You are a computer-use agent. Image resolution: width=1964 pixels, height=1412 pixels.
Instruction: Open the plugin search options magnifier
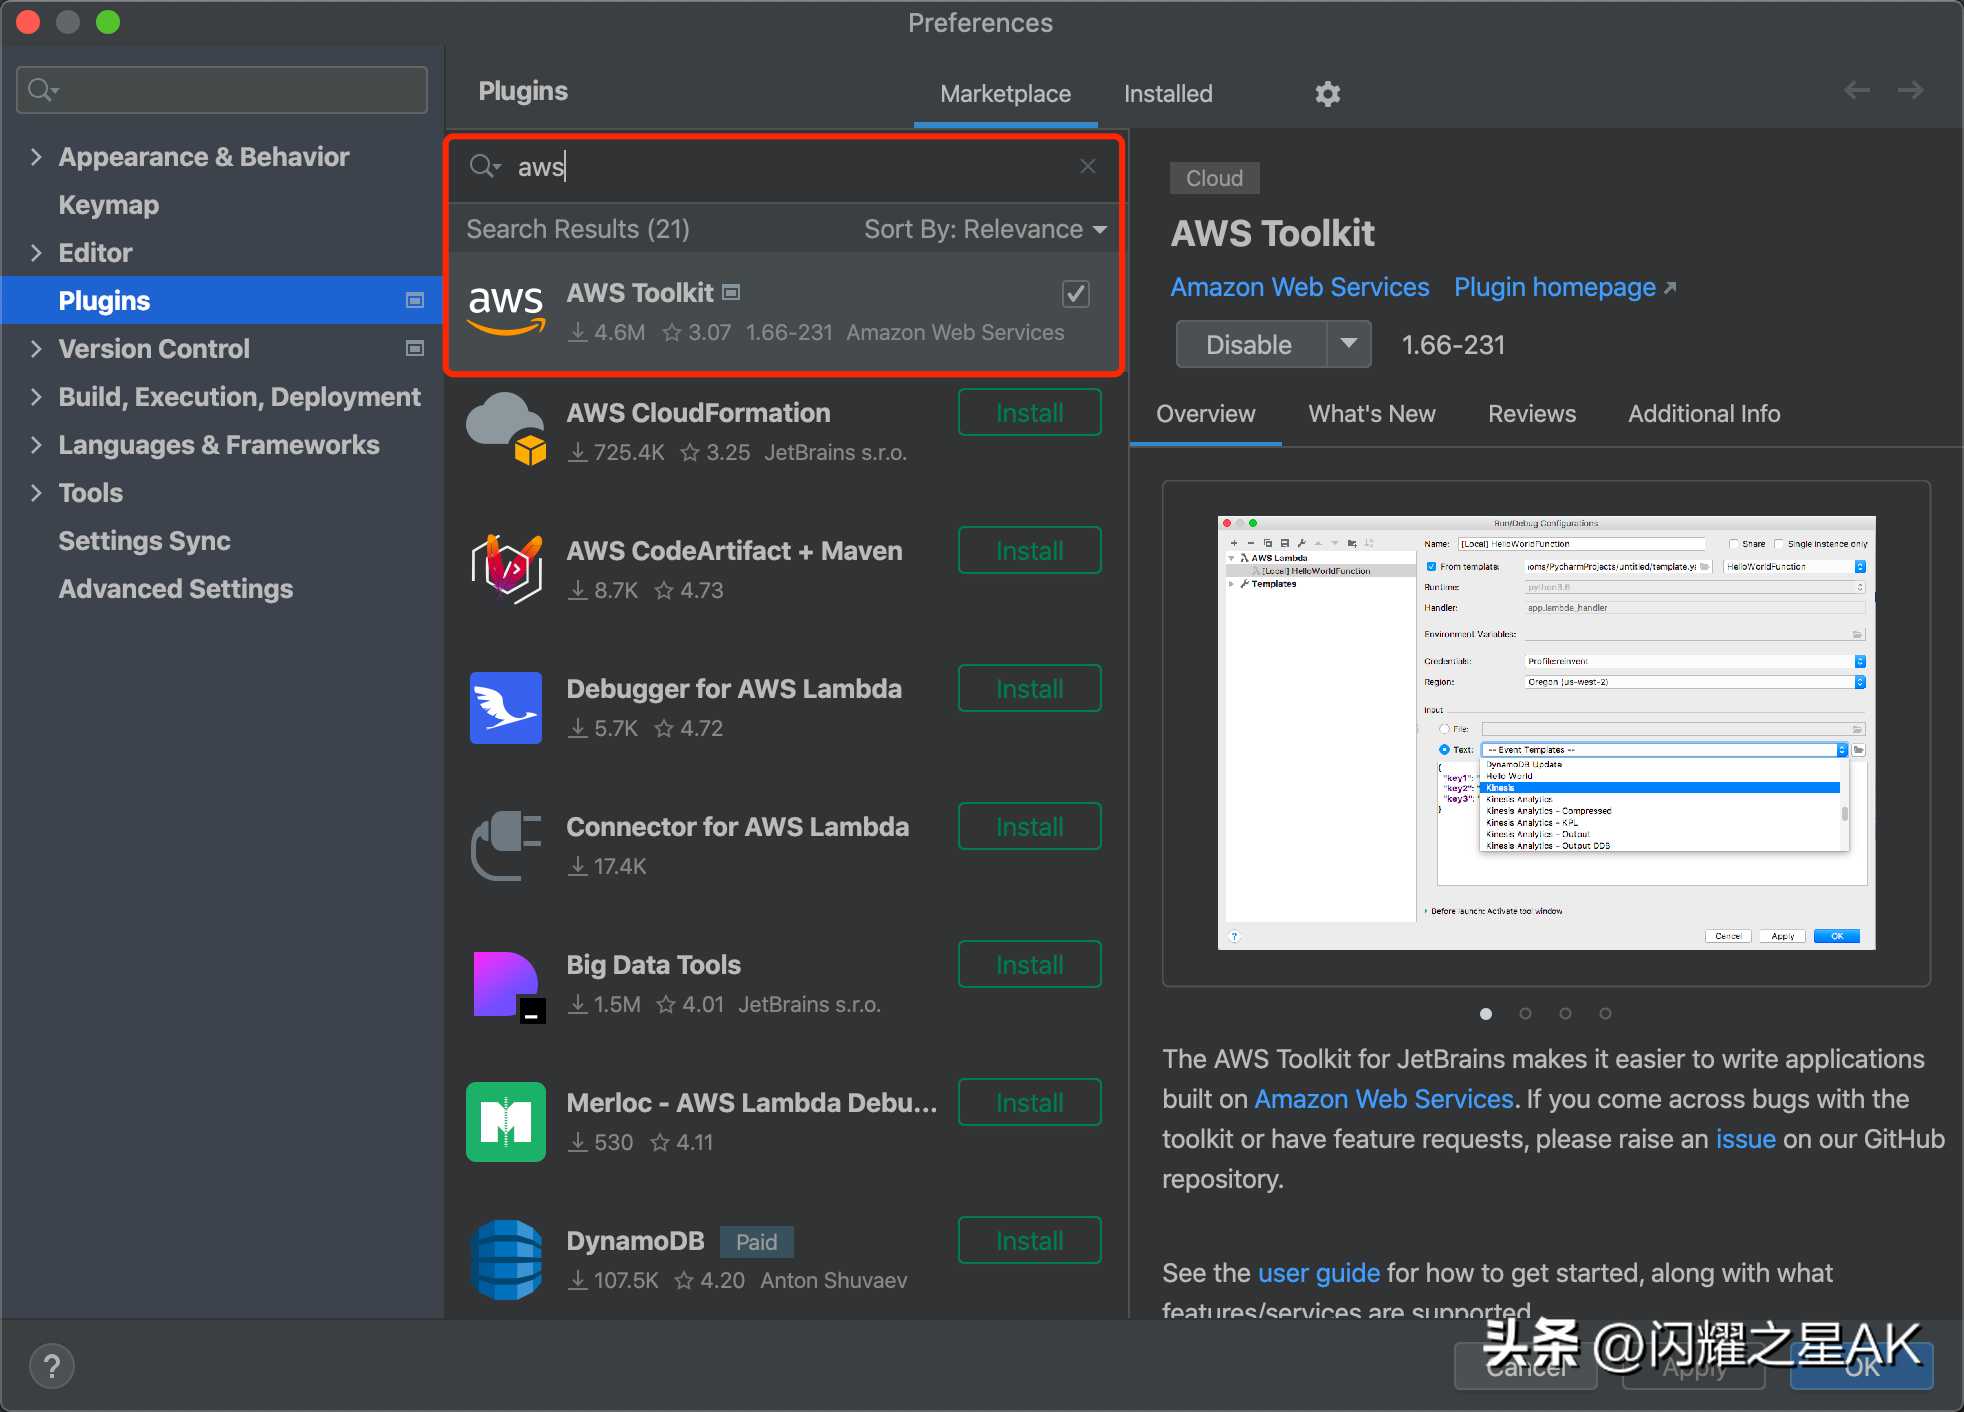(484, 166)
